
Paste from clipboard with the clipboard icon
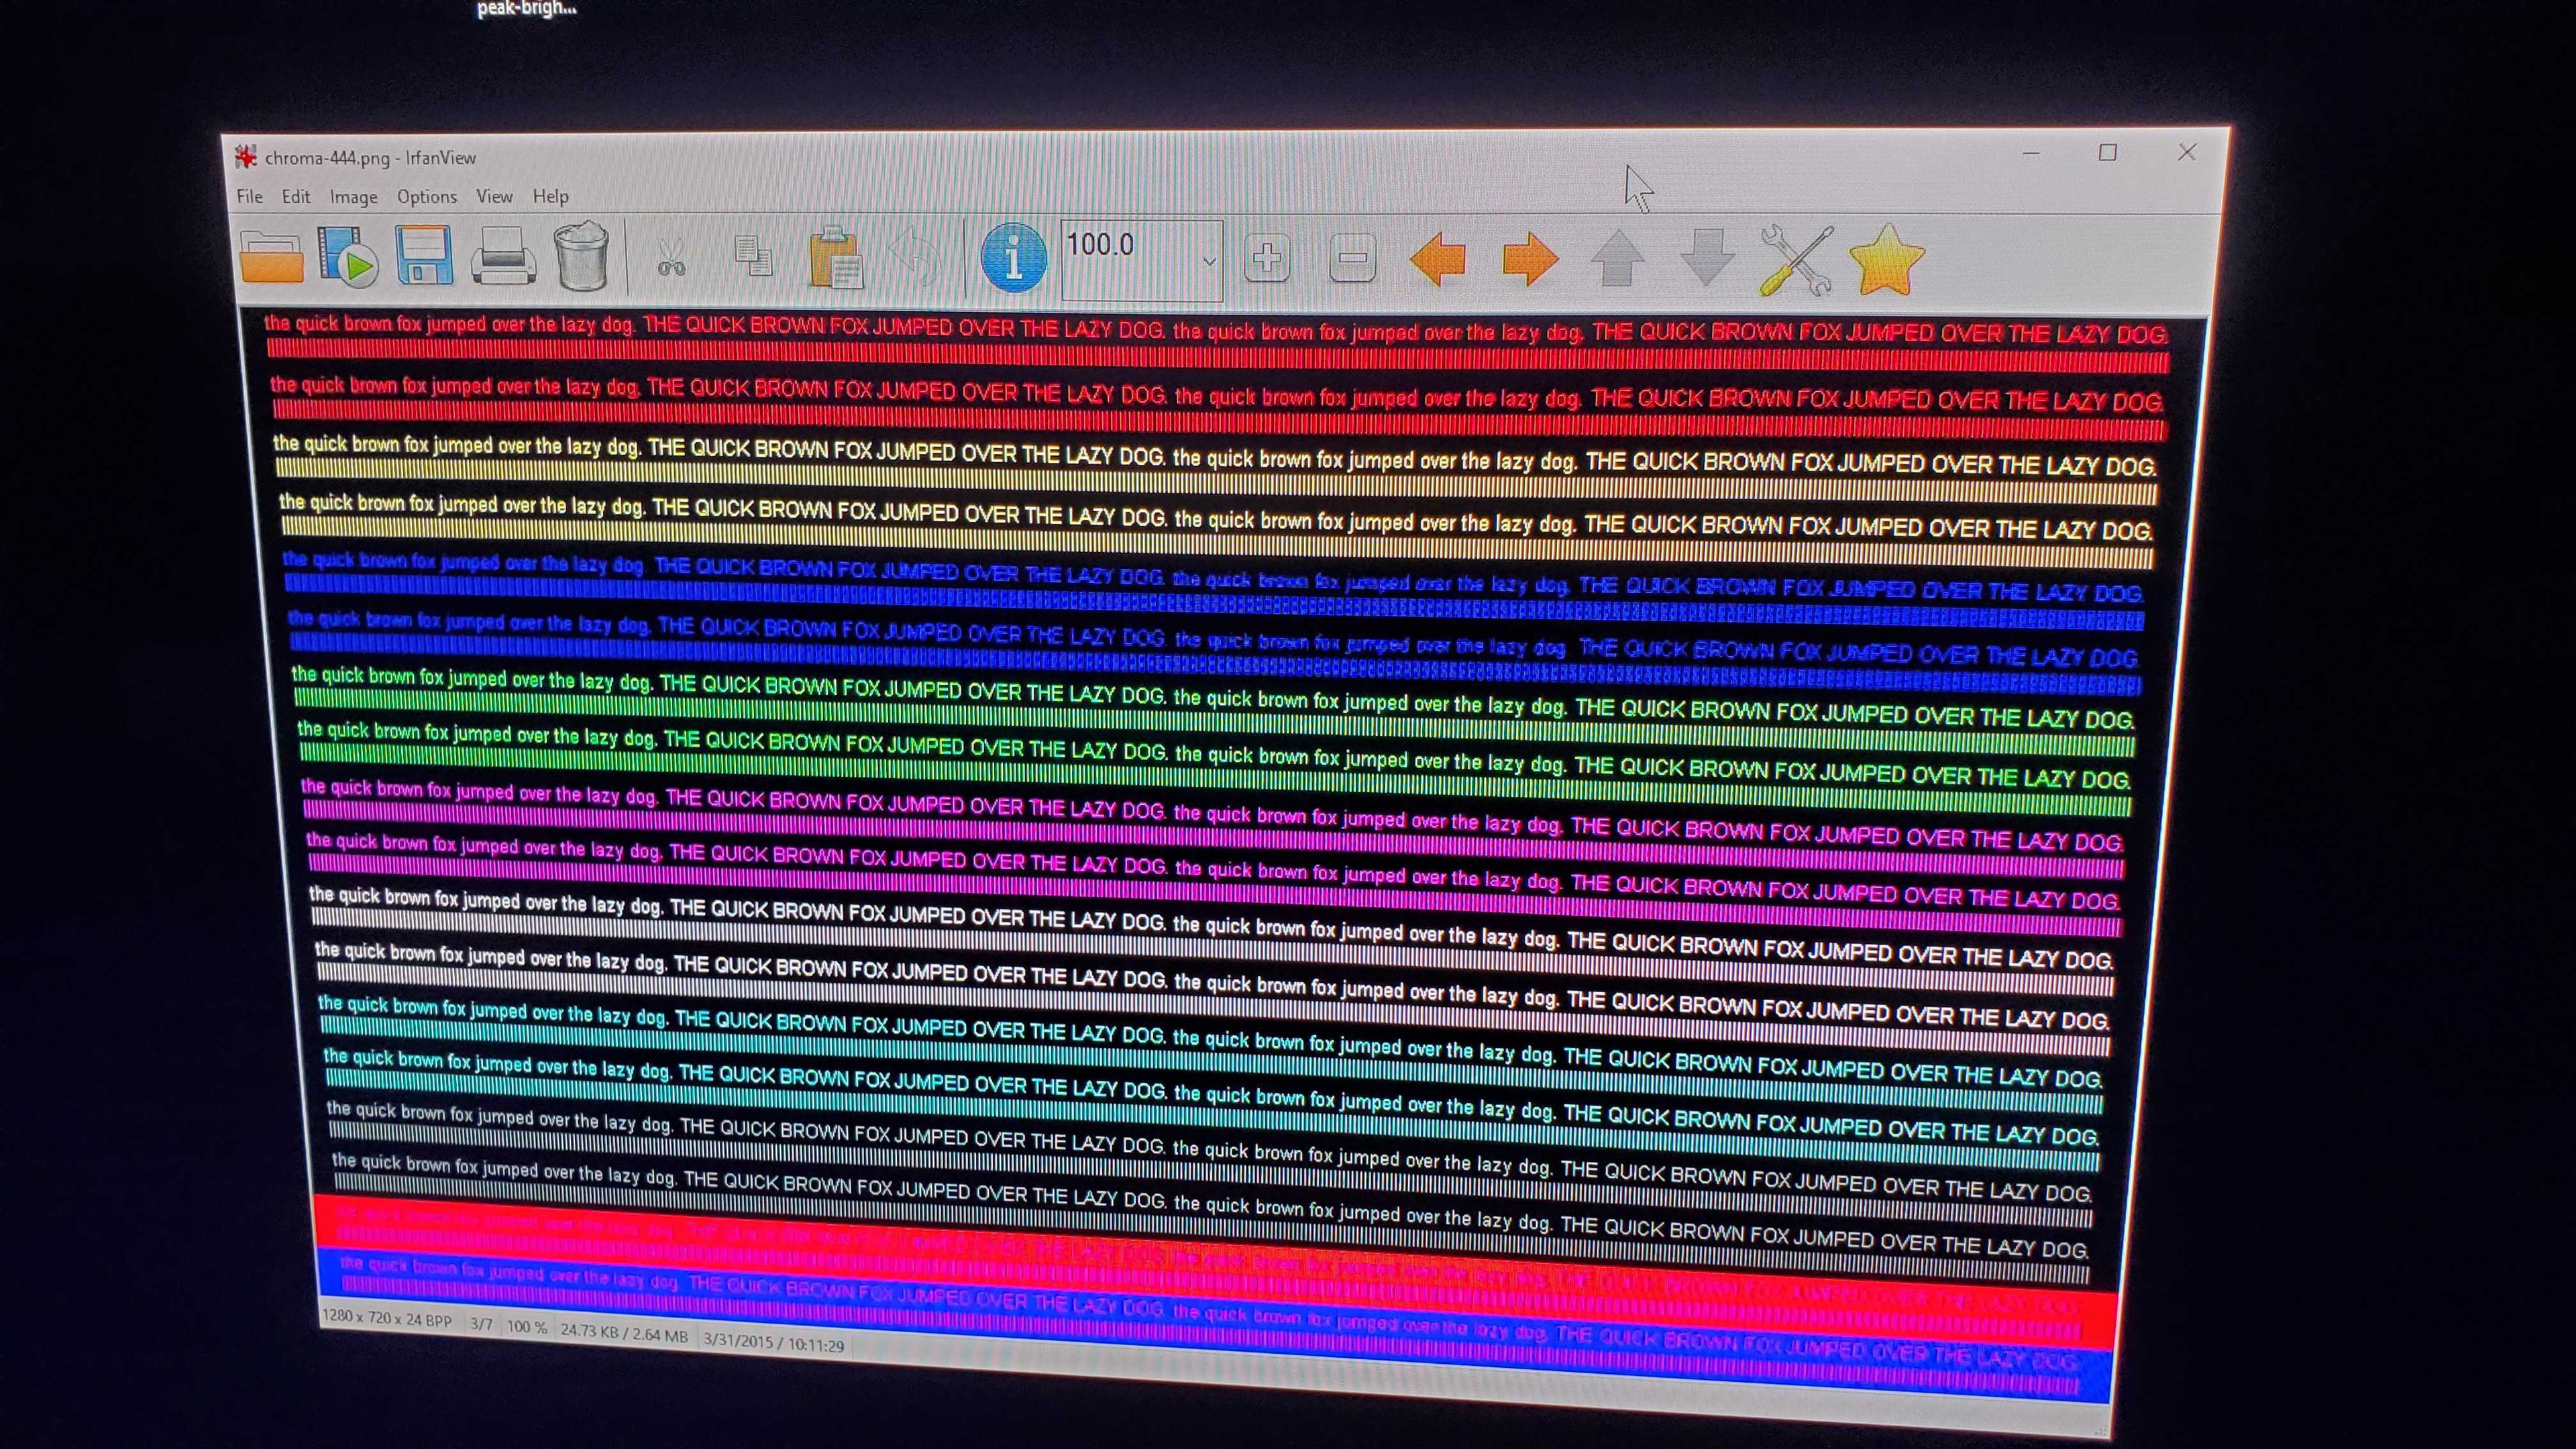[835, 258]
